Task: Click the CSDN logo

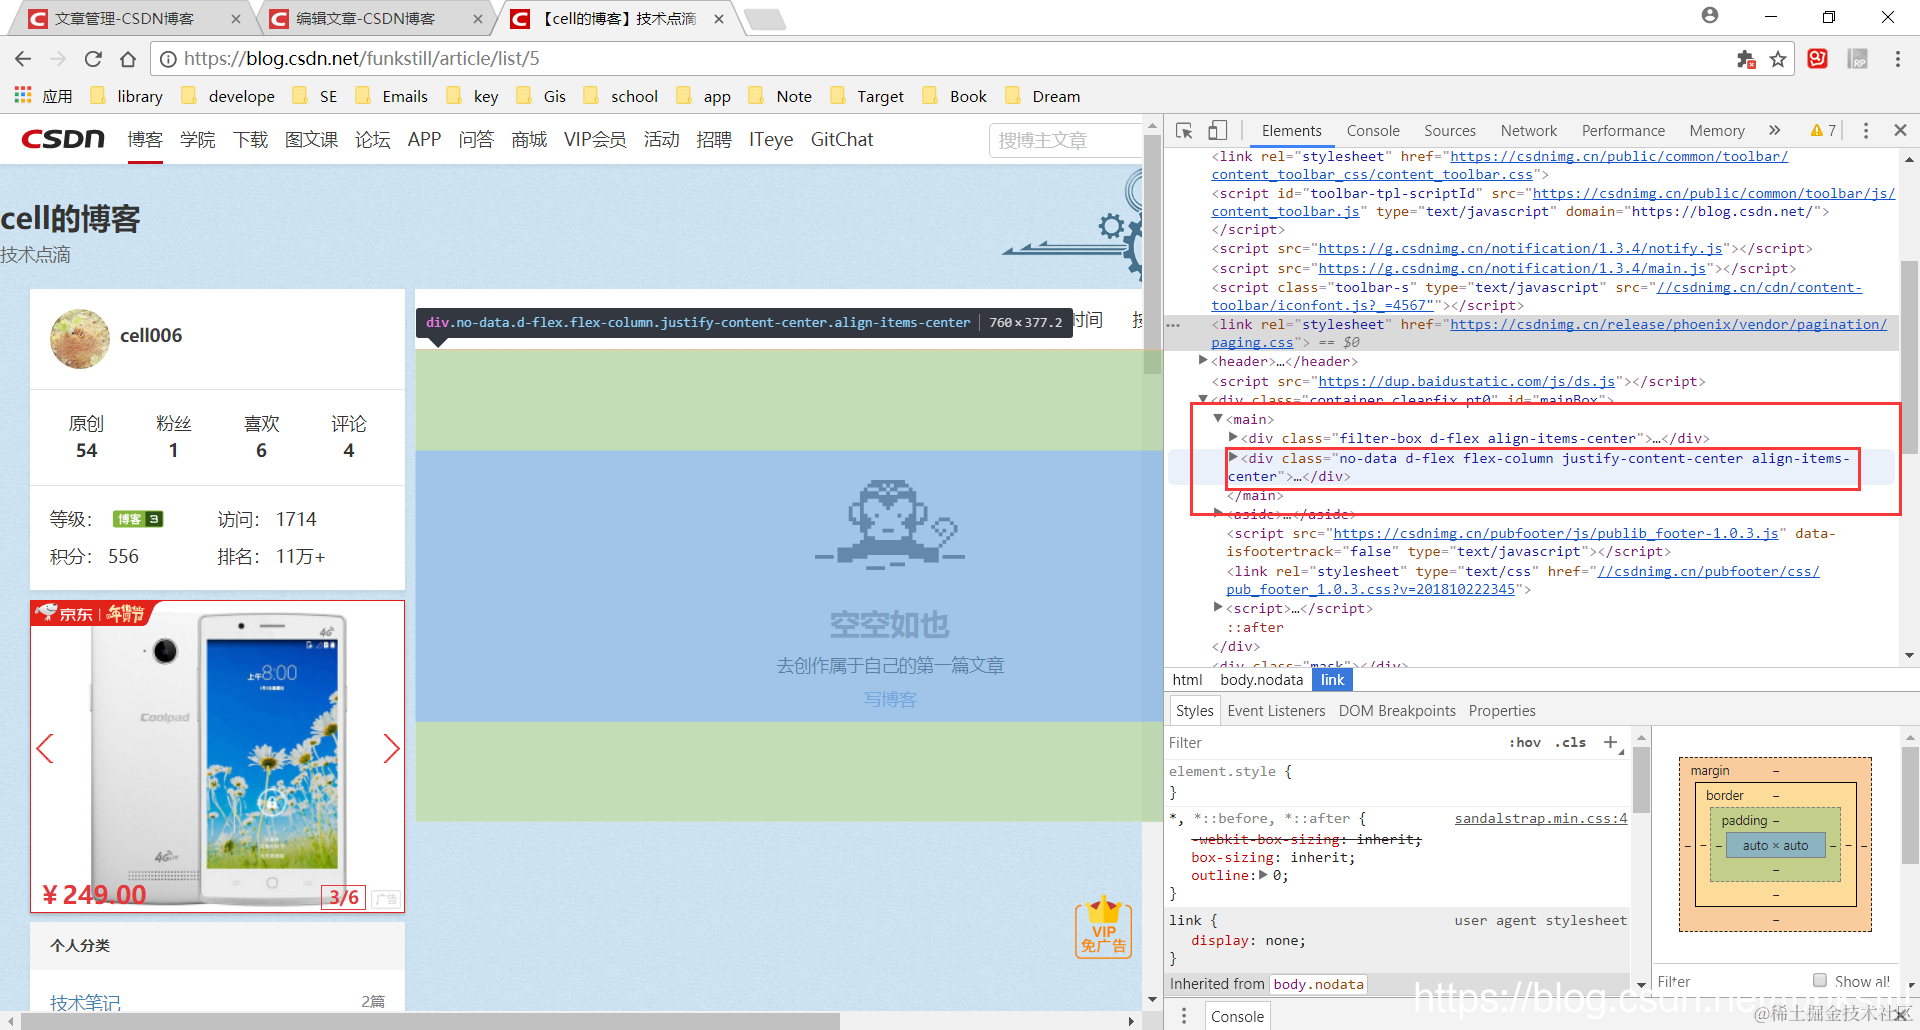Action: pyautogui.click(x=63, y=139)
